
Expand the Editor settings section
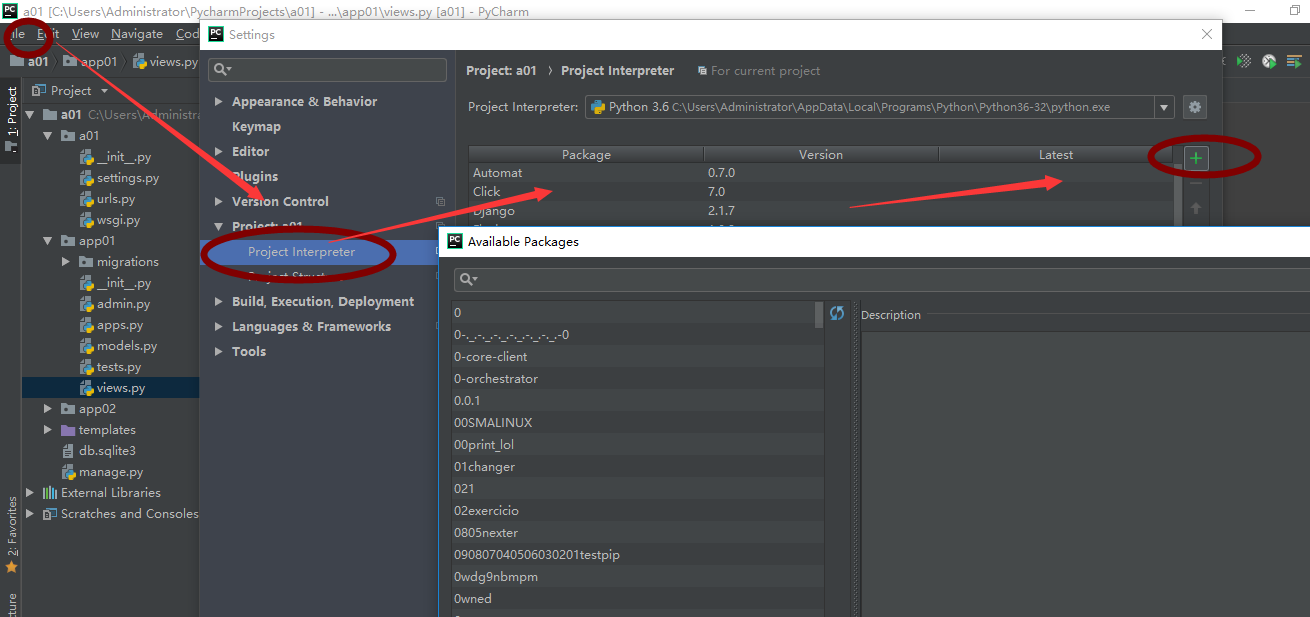219,152
